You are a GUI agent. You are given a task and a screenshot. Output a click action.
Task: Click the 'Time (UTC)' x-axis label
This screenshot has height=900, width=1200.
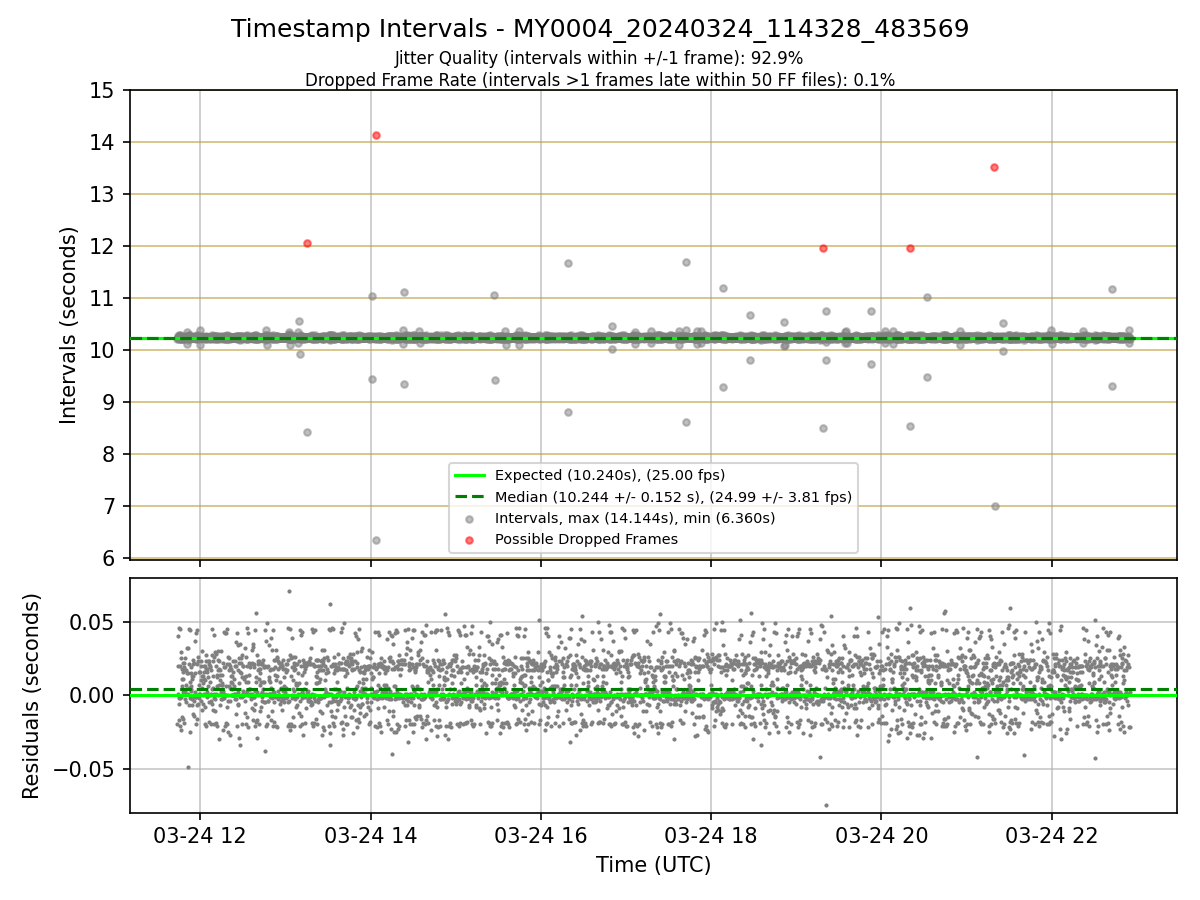653,865
